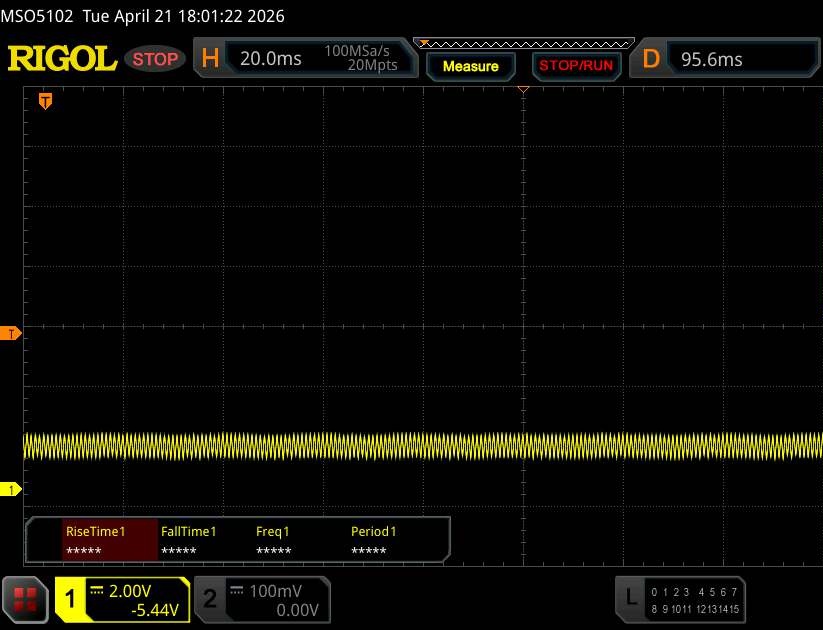823x630 pixels.
Task: Click the yellow channel 1 waveform trace
Action: (423, 446)
